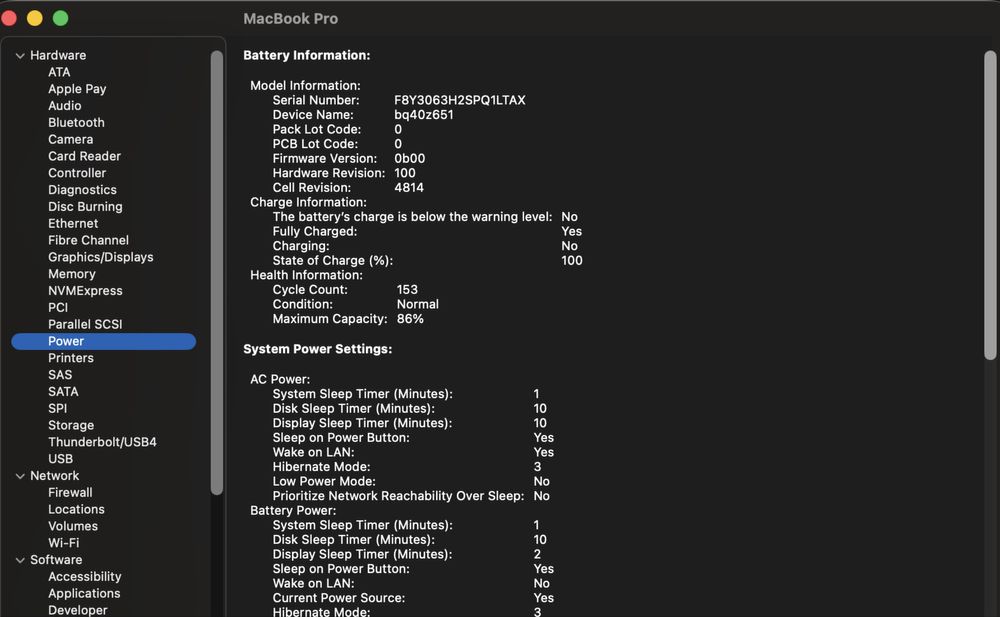The width and height of the screenshot is (1000, 617).
Task: Collapse the Hardware section chevron
Action: [20, 56]
